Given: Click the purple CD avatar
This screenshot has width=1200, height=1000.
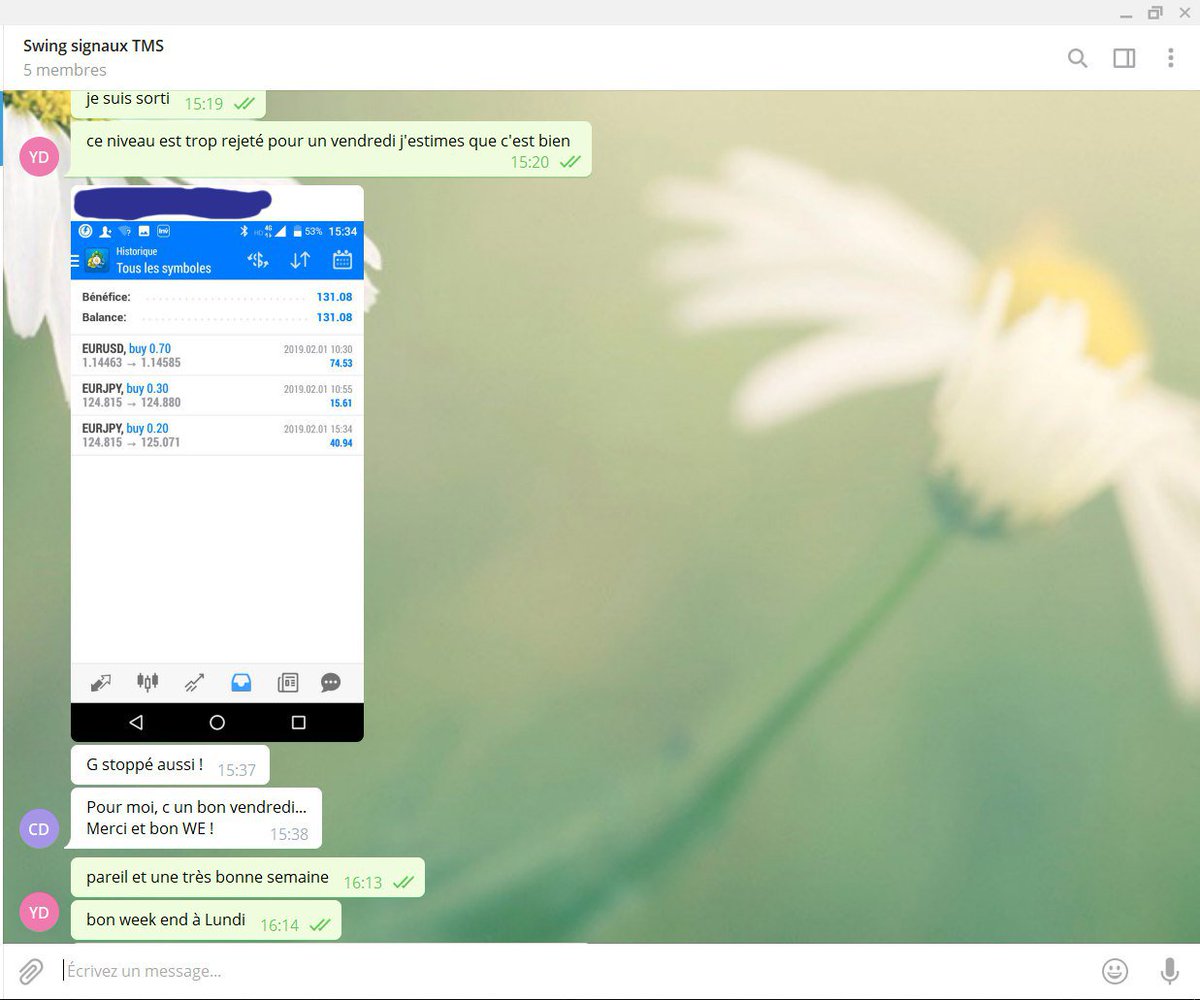Looking at the screenshot, I should click(x=39, y=829).
